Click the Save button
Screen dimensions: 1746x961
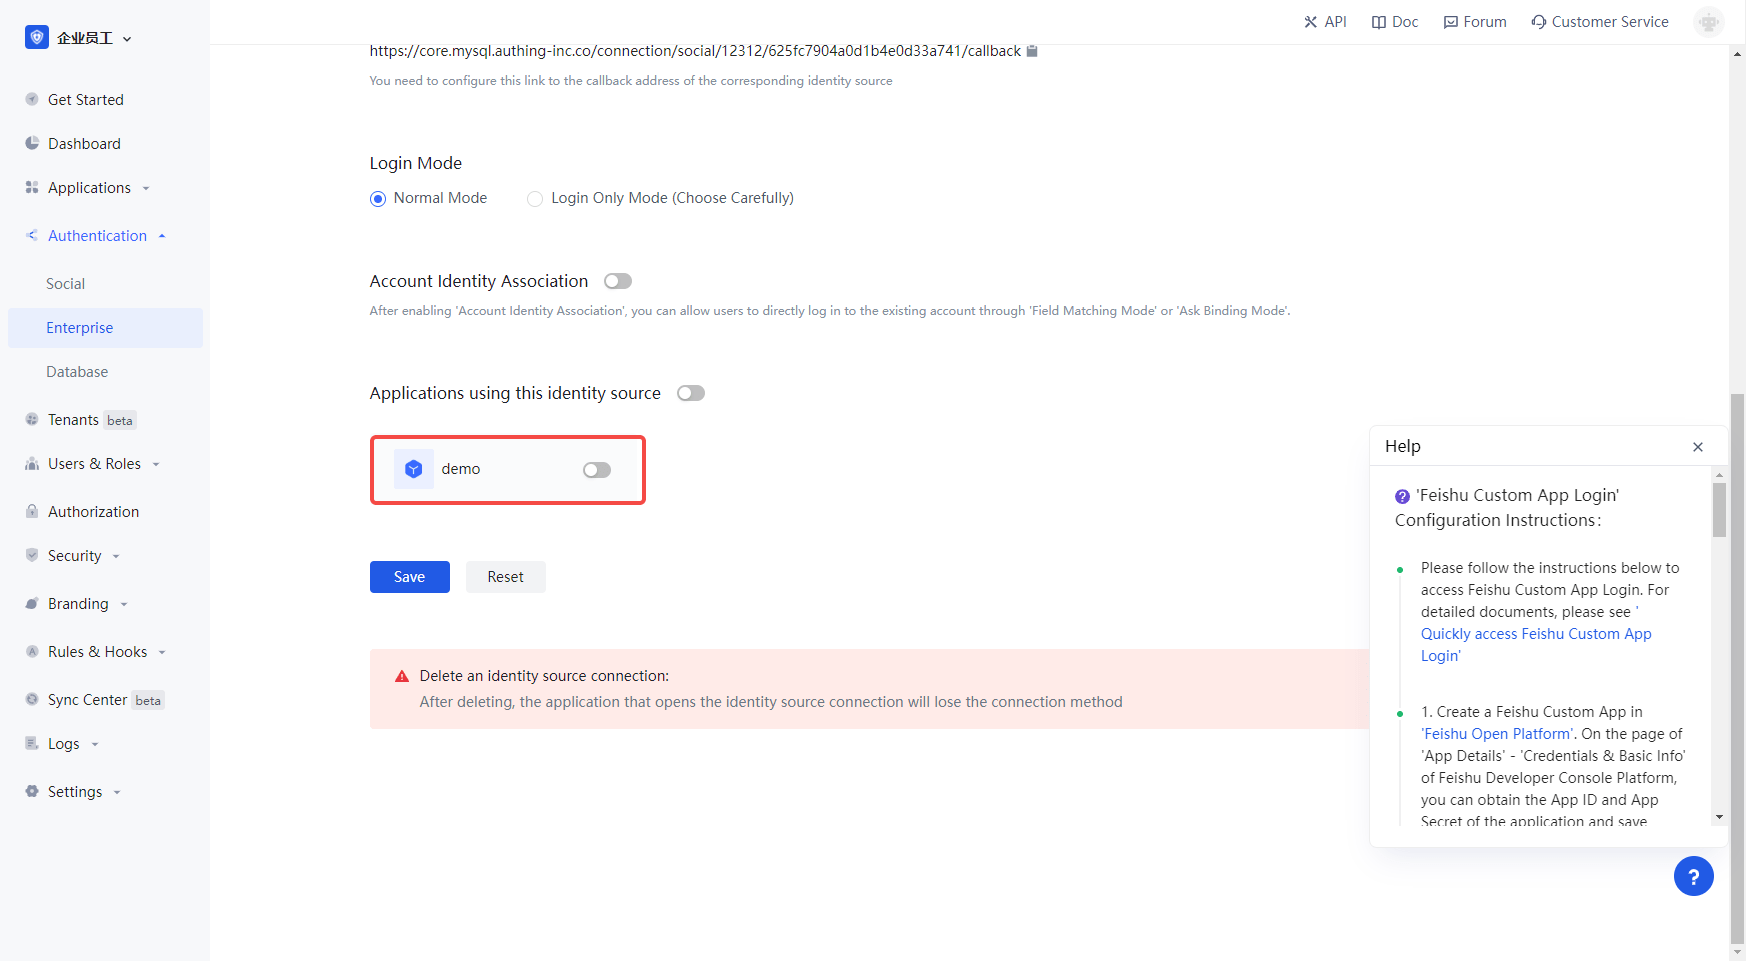(409, 577)
